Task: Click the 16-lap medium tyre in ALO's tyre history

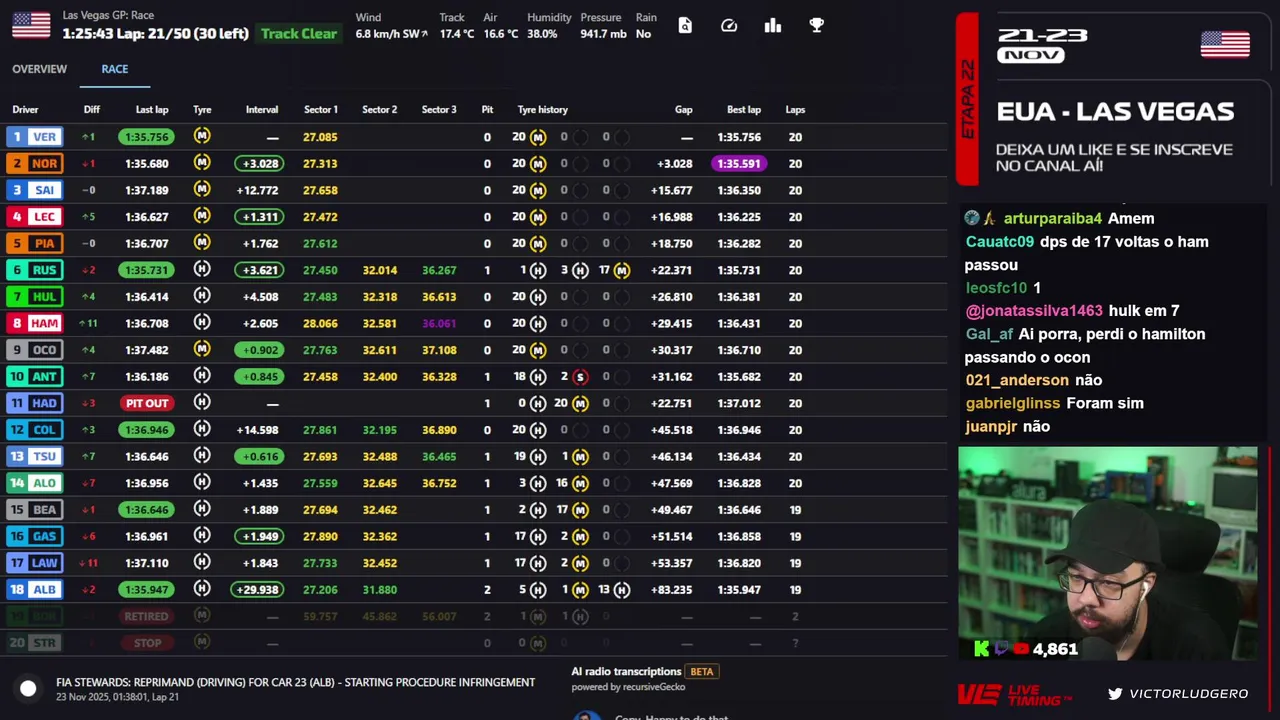Action: coord(580,484)
